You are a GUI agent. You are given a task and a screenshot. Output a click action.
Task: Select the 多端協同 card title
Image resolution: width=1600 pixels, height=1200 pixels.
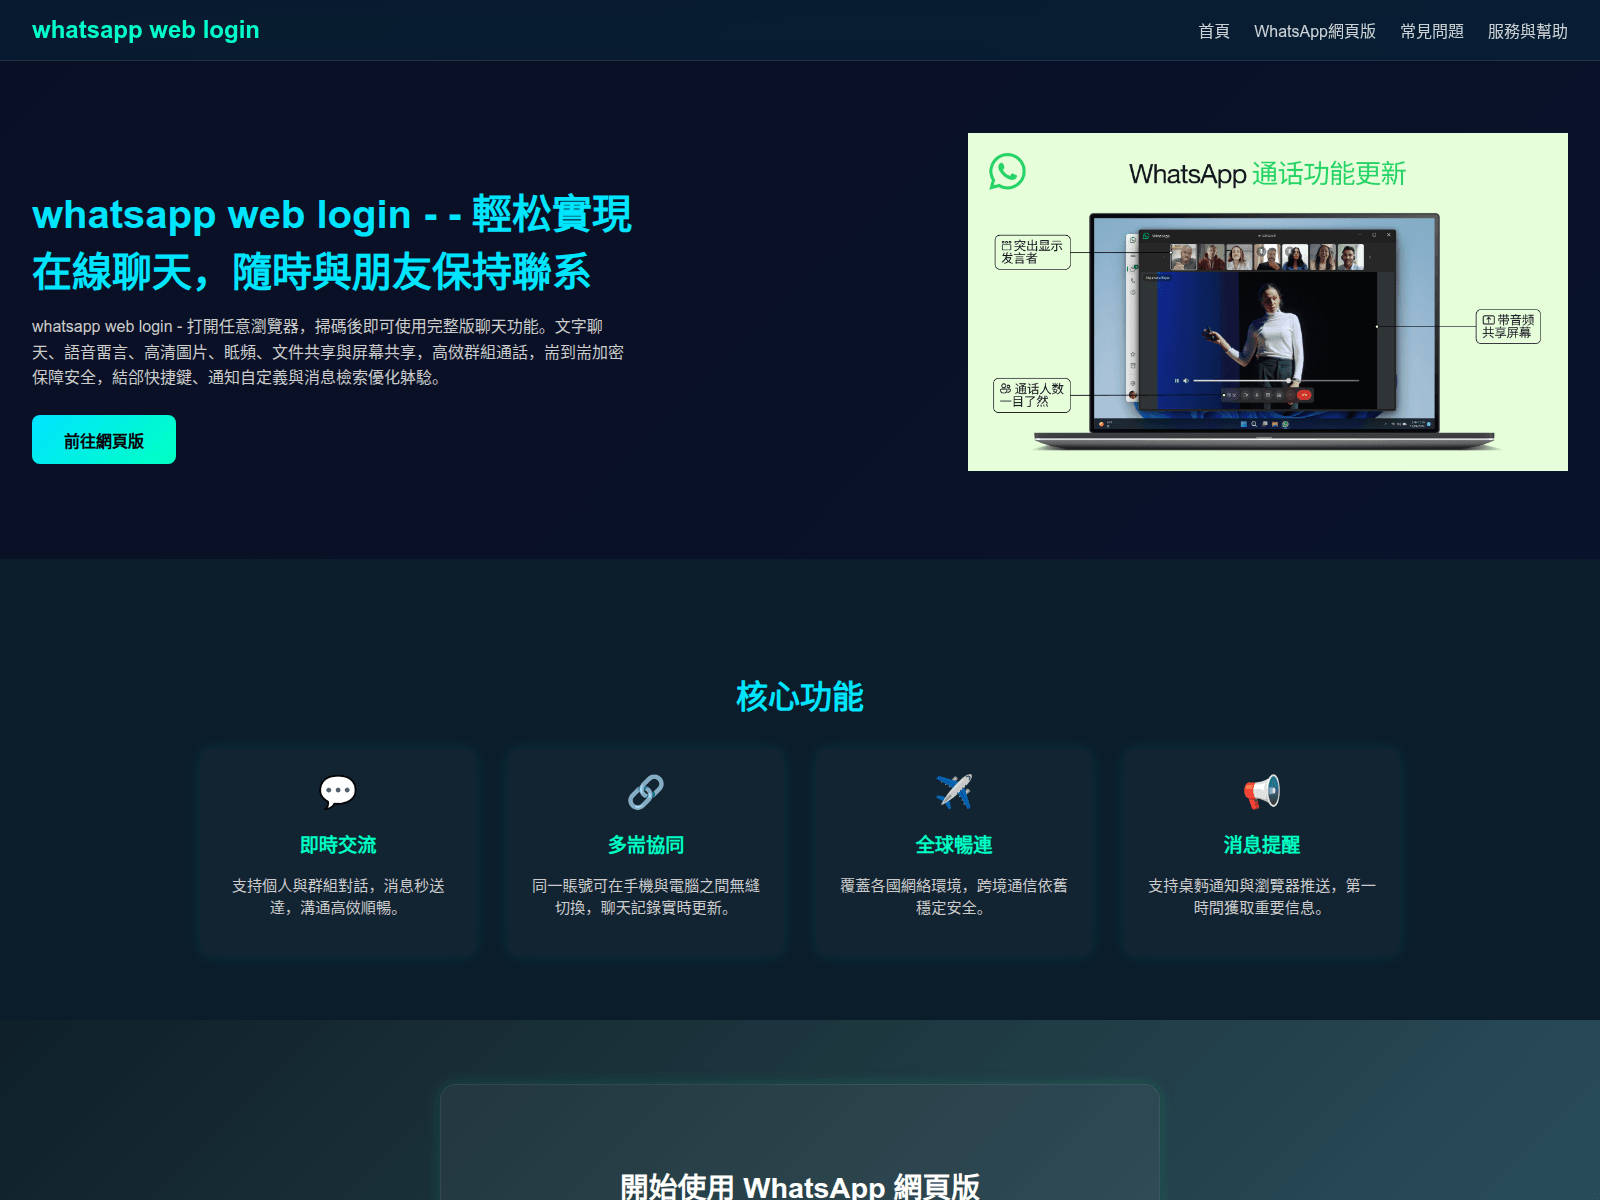[646, 845]
